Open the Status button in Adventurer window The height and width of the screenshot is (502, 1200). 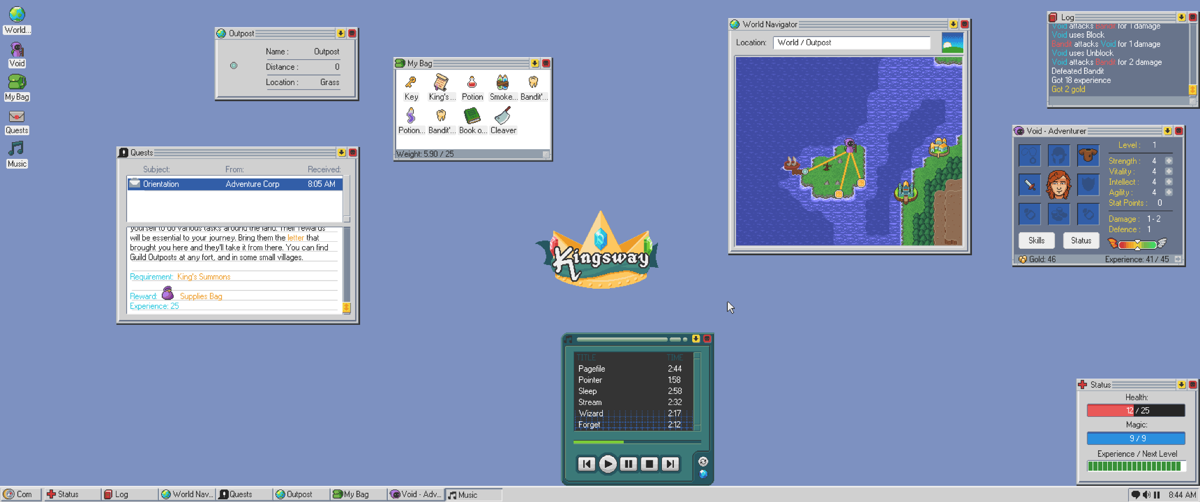(1081, 240)
